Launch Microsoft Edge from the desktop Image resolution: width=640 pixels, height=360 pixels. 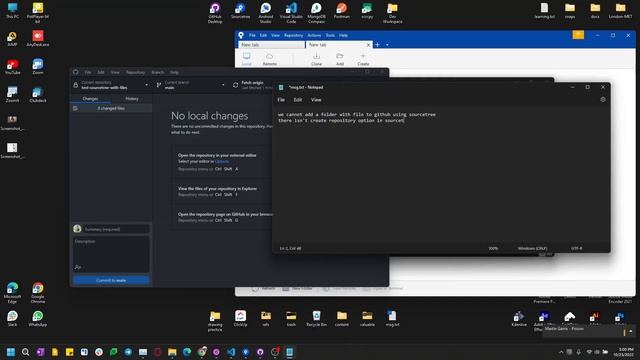point(12,293)
